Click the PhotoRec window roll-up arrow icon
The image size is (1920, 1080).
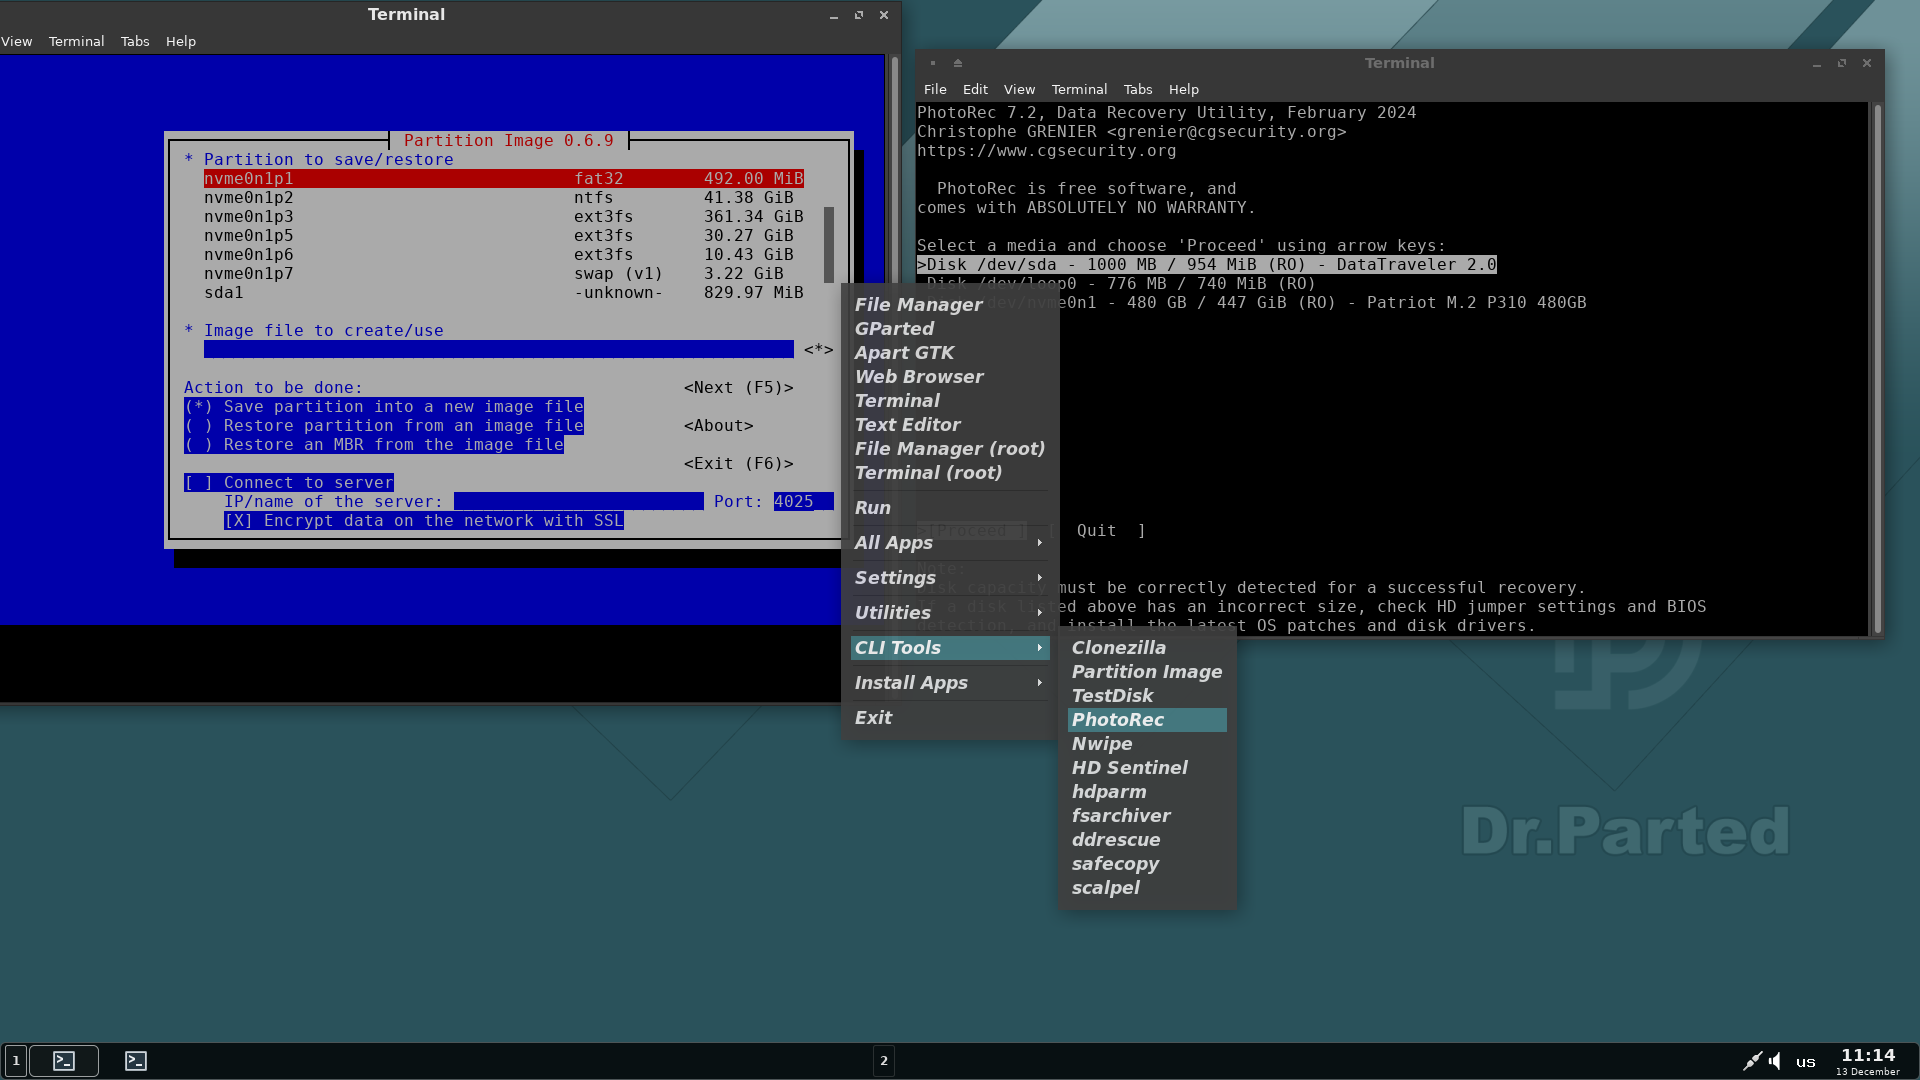(957, 63)
